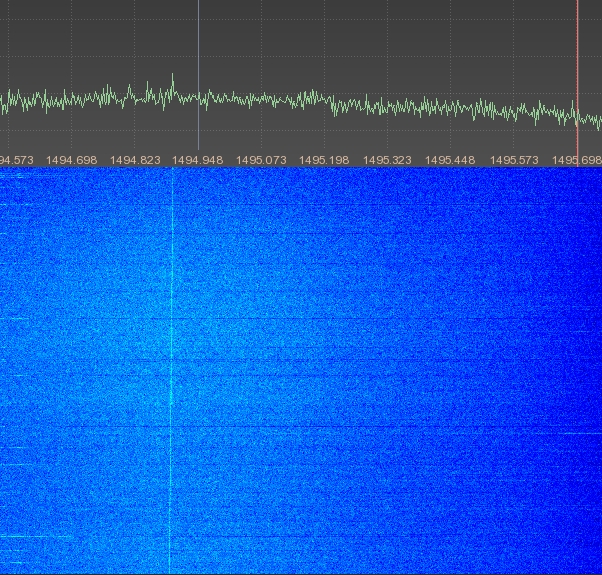Click the 1494.823 frequency label
Screen dimensions: 602x575
coord(135,160)
